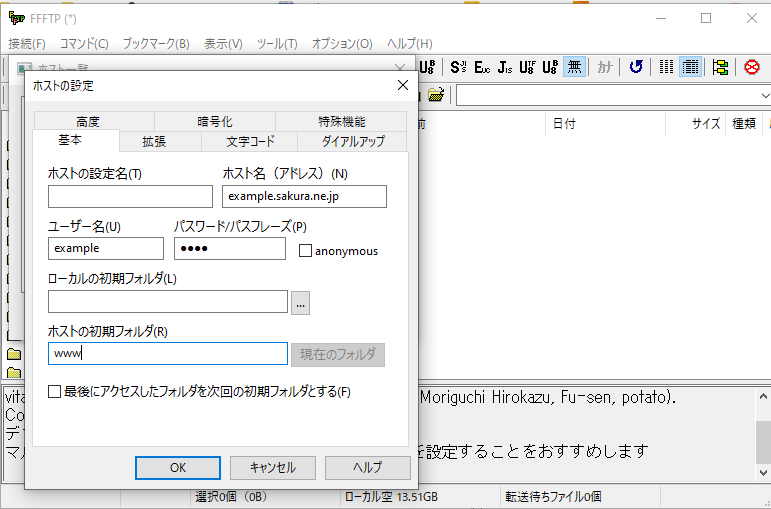Click the UTF-8 BOM icon left of Shift_JIS

(x=427, y=67)
